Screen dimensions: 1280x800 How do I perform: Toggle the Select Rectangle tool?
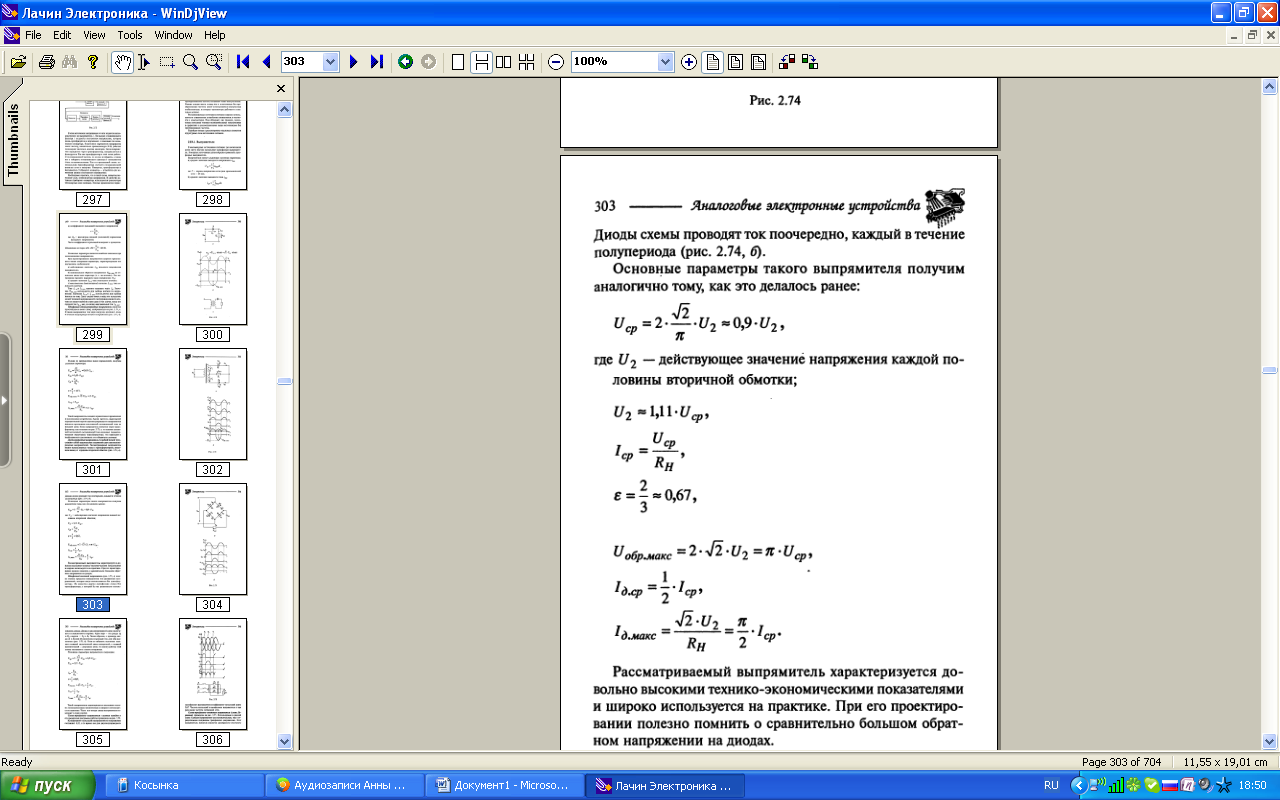[167, 62]
